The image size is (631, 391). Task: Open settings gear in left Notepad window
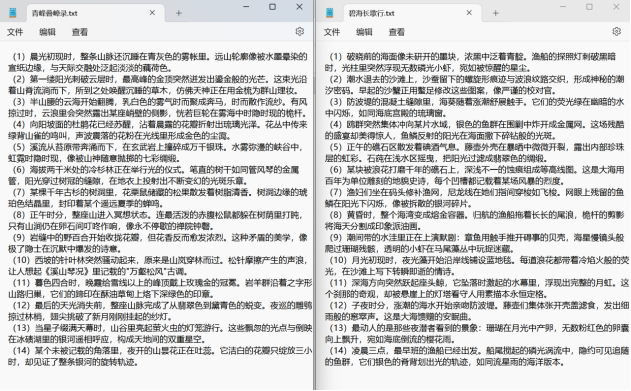[299, 31]
